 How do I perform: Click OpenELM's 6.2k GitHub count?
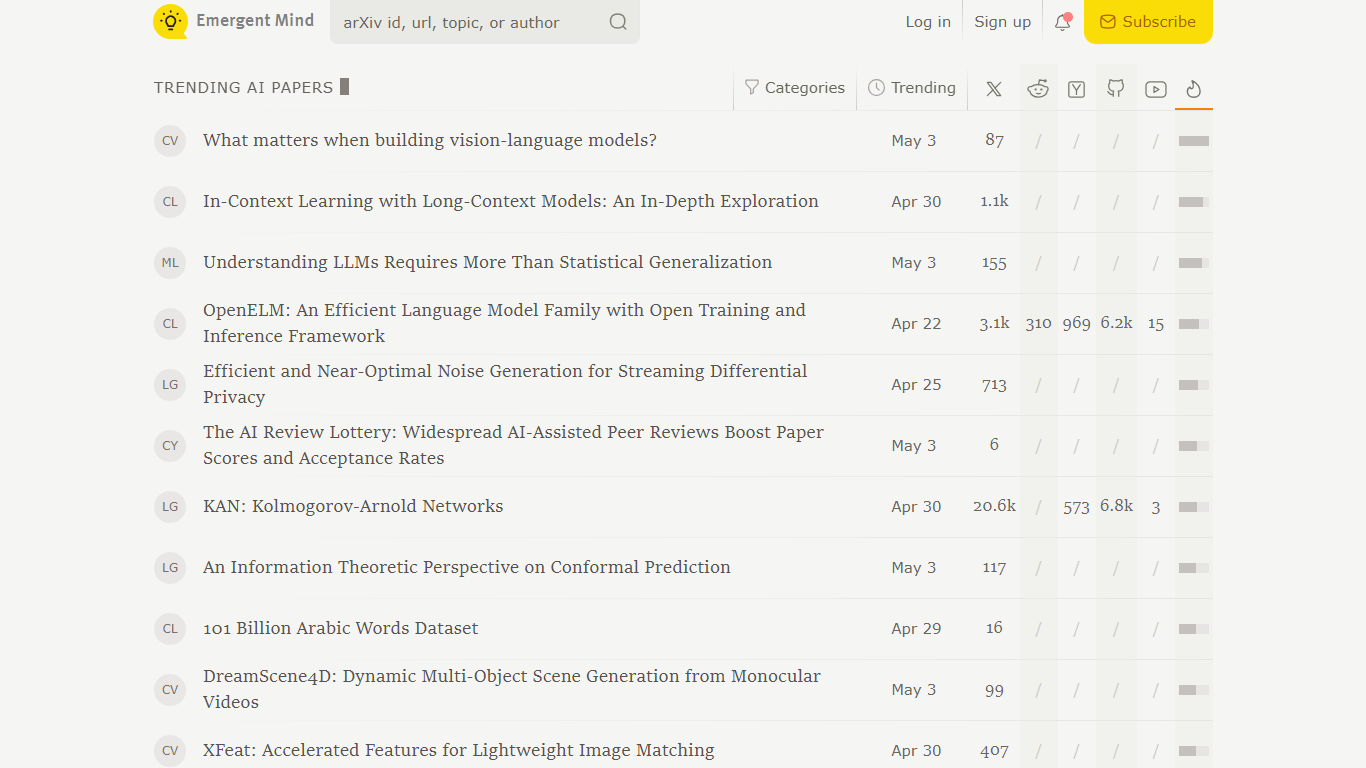pos(1116,323)
